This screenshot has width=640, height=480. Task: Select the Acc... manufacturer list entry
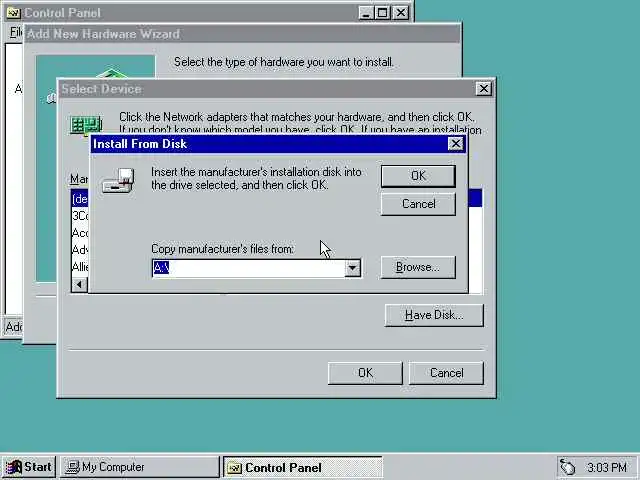(80, 233)
